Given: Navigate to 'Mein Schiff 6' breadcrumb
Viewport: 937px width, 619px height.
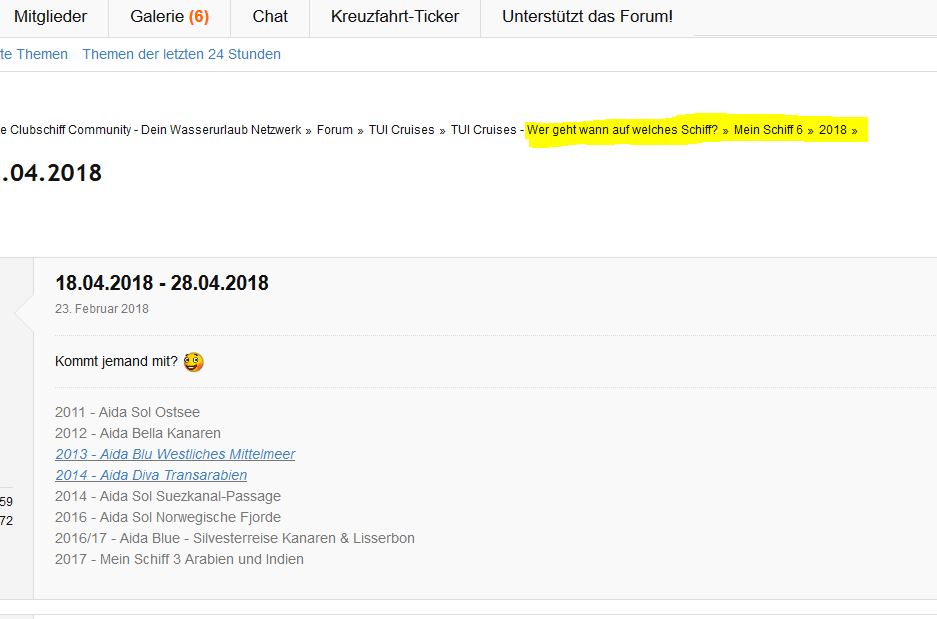Looking at the screenshot, I should [x=768, y=130].
